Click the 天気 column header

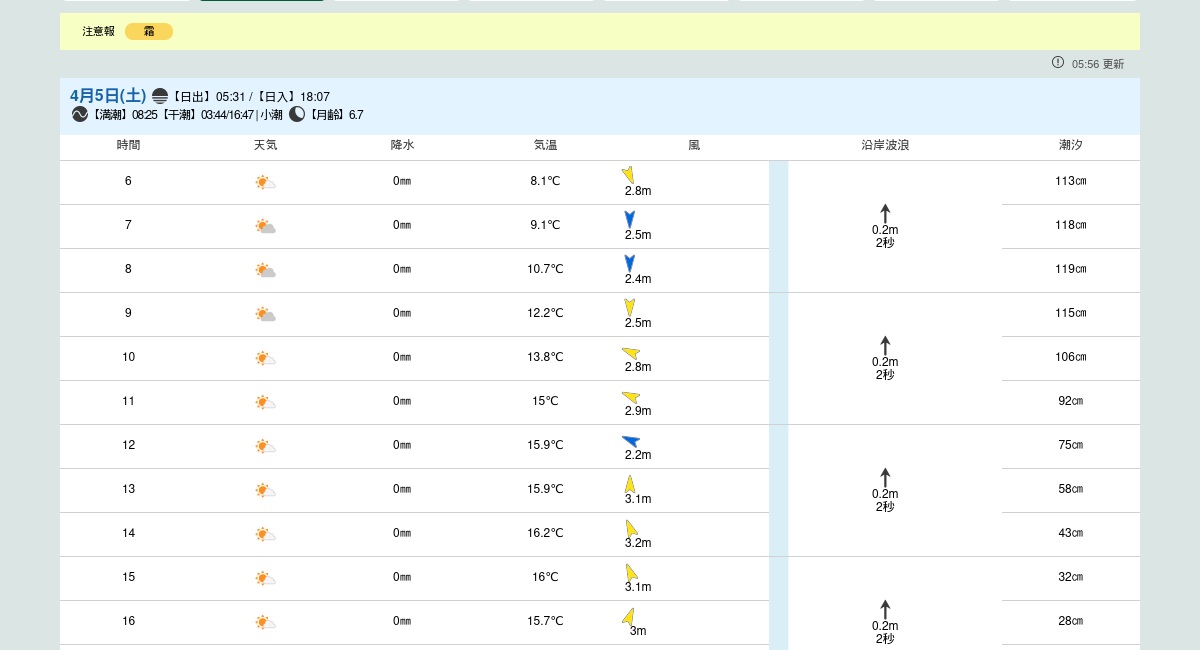click(x=265, y=146)
